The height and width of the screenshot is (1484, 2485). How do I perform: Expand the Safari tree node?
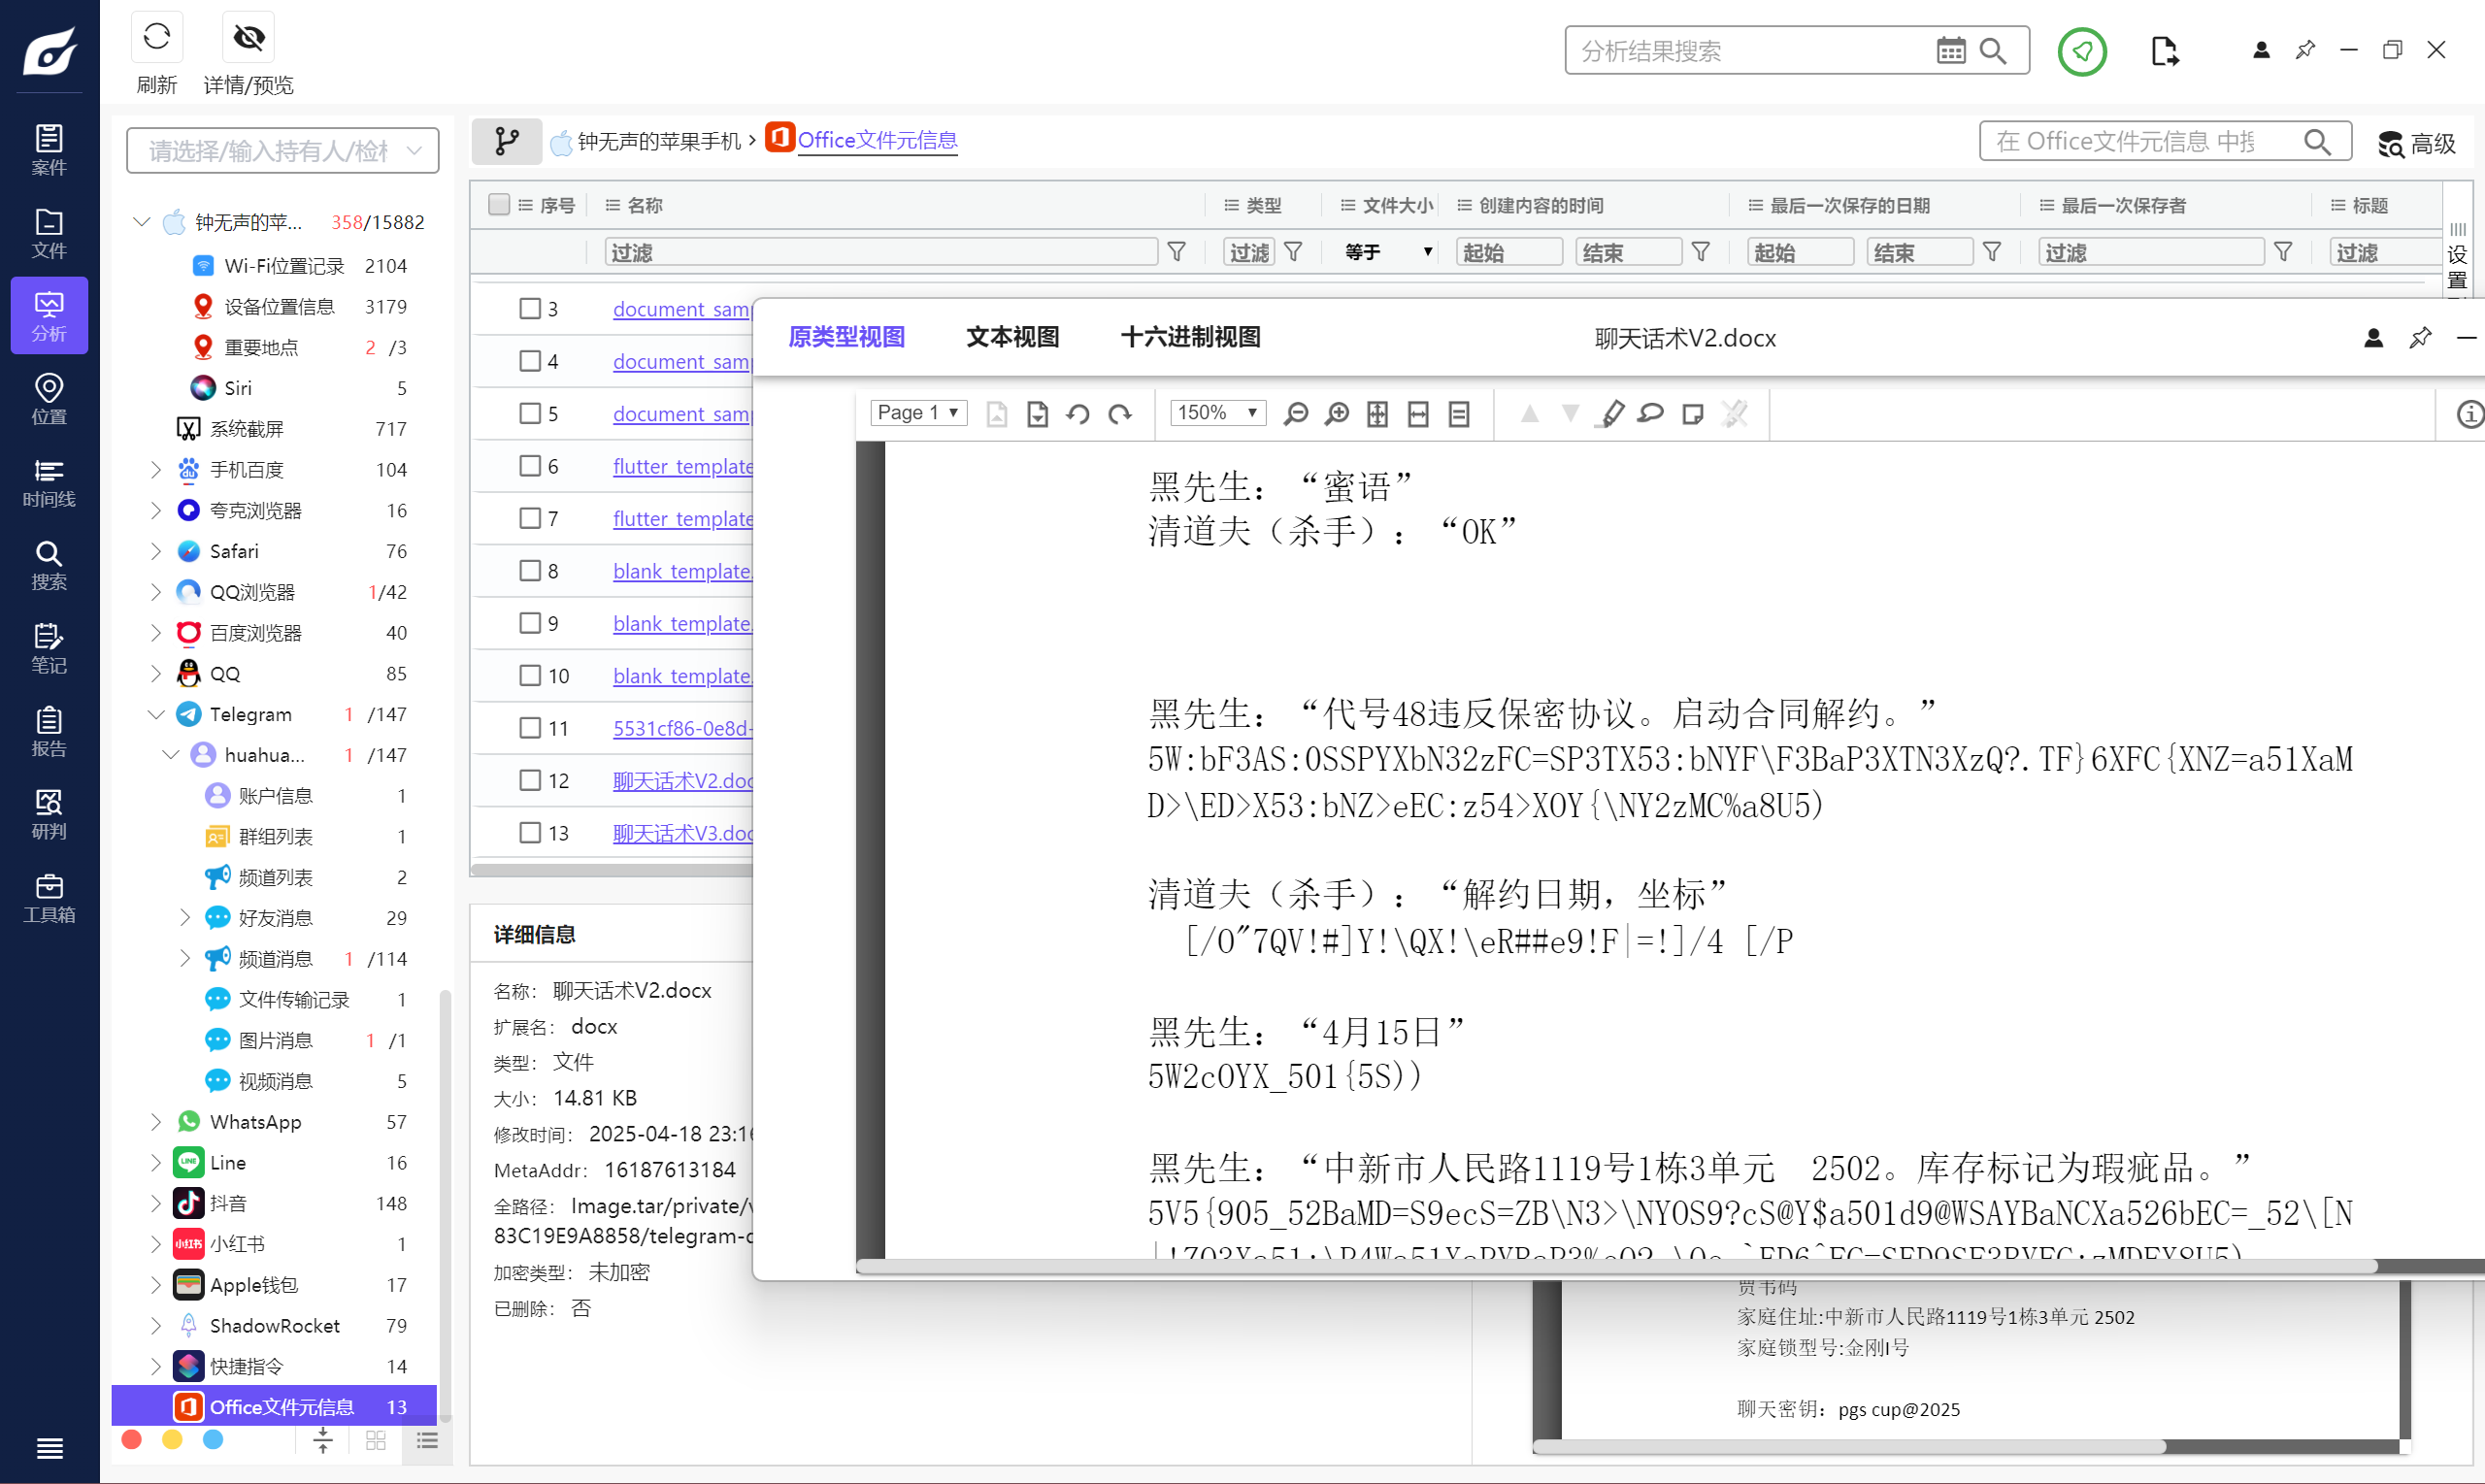click(155, 551)
